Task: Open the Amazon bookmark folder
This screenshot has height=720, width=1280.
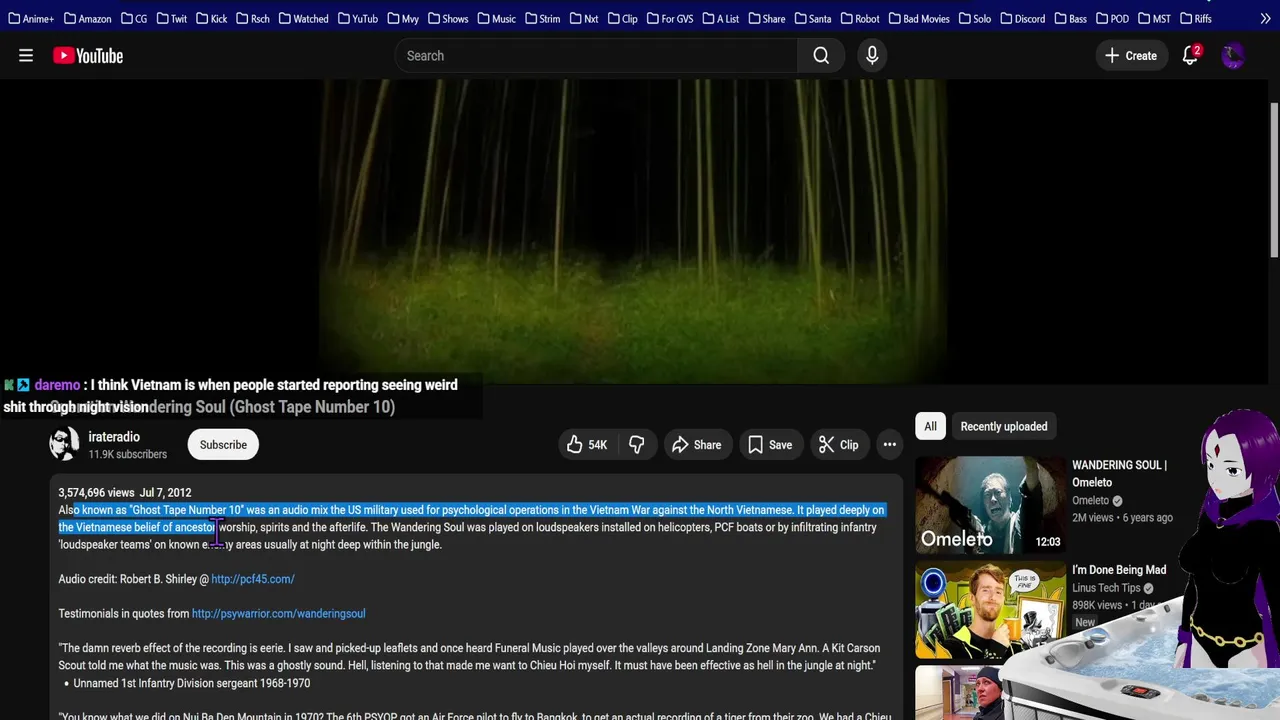Action: [88, 18]
